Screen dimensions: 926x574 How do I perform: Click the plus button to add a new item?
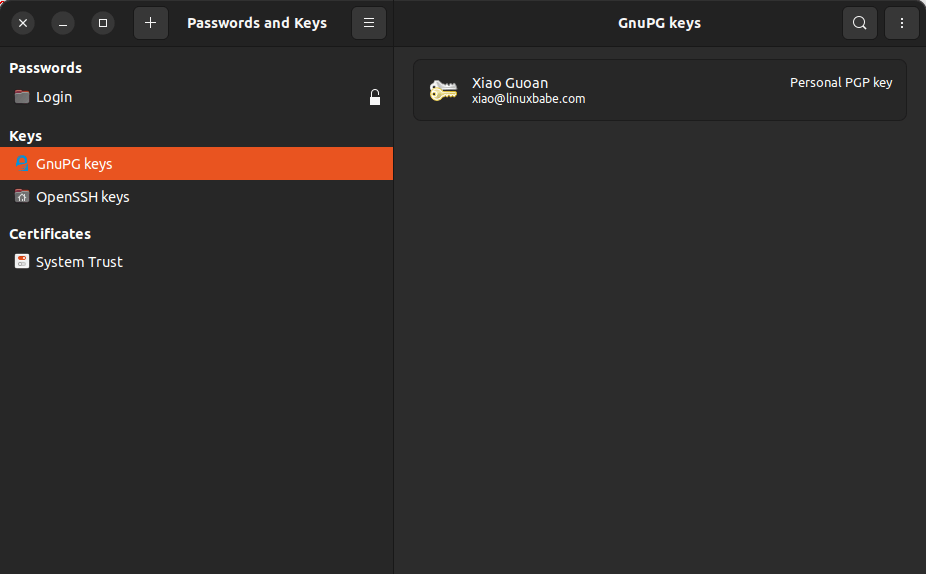pos(150,23)
